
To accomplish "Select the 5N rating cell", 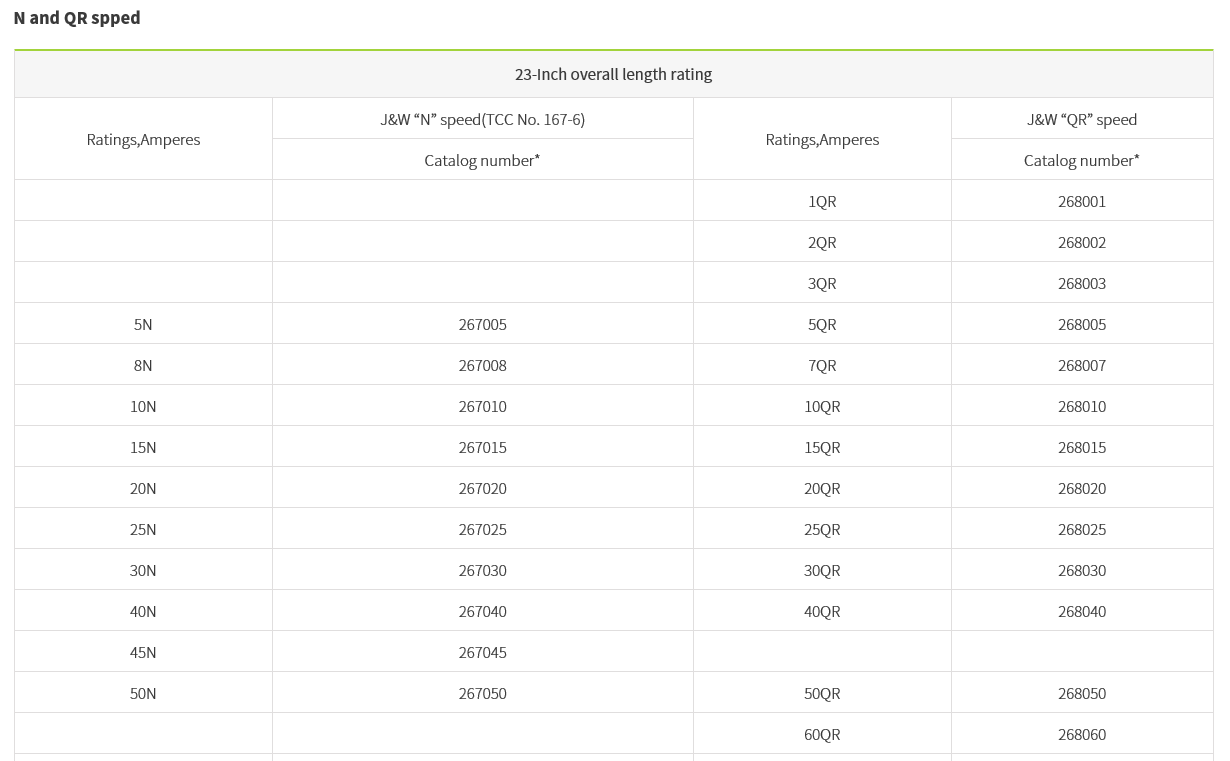I will pyautogui.click(x=143, y=324).
